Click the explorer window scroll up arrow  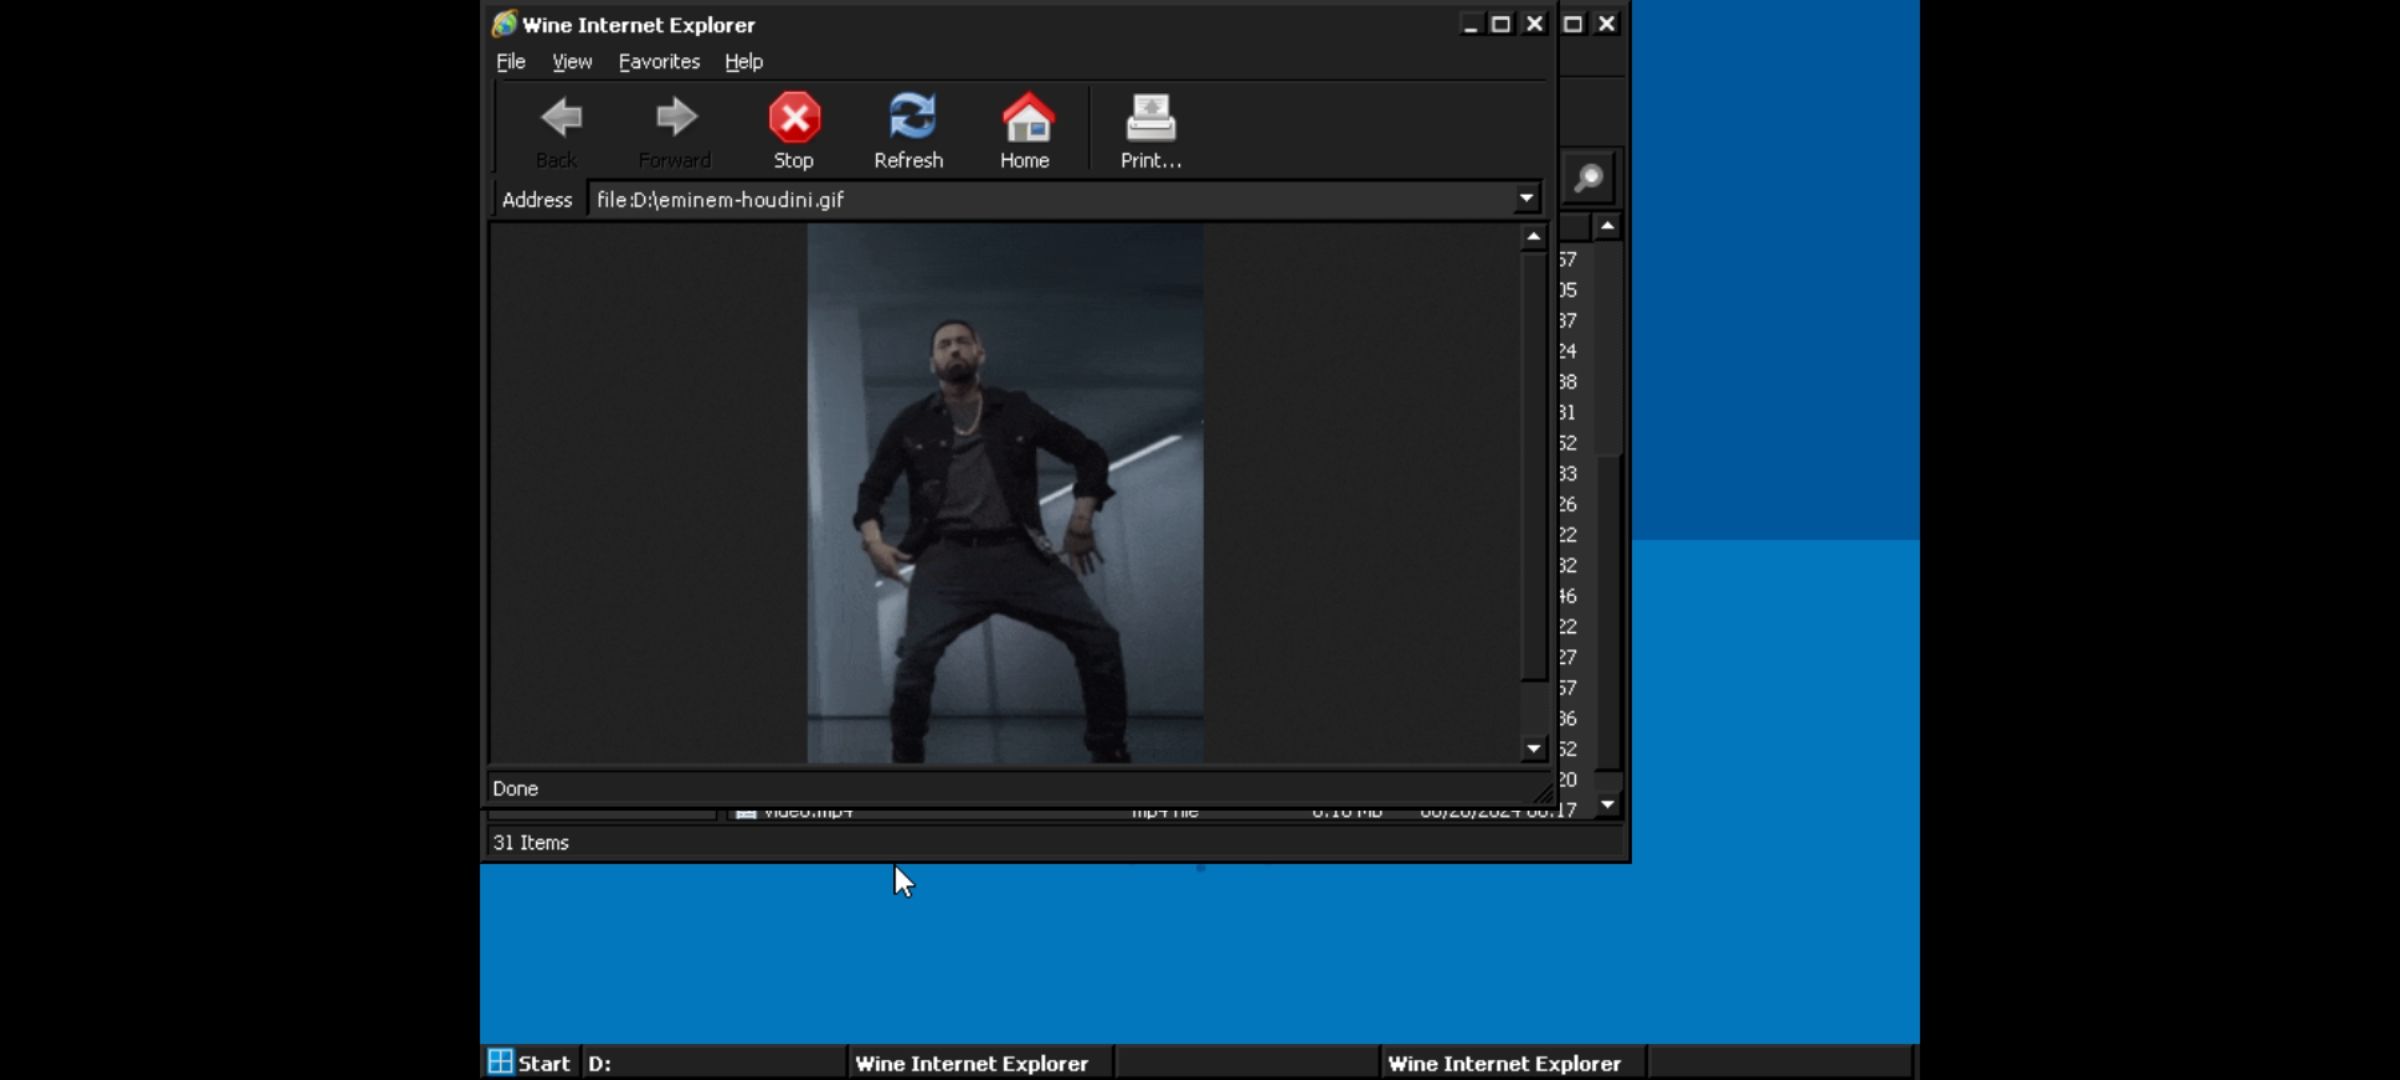1607,227
